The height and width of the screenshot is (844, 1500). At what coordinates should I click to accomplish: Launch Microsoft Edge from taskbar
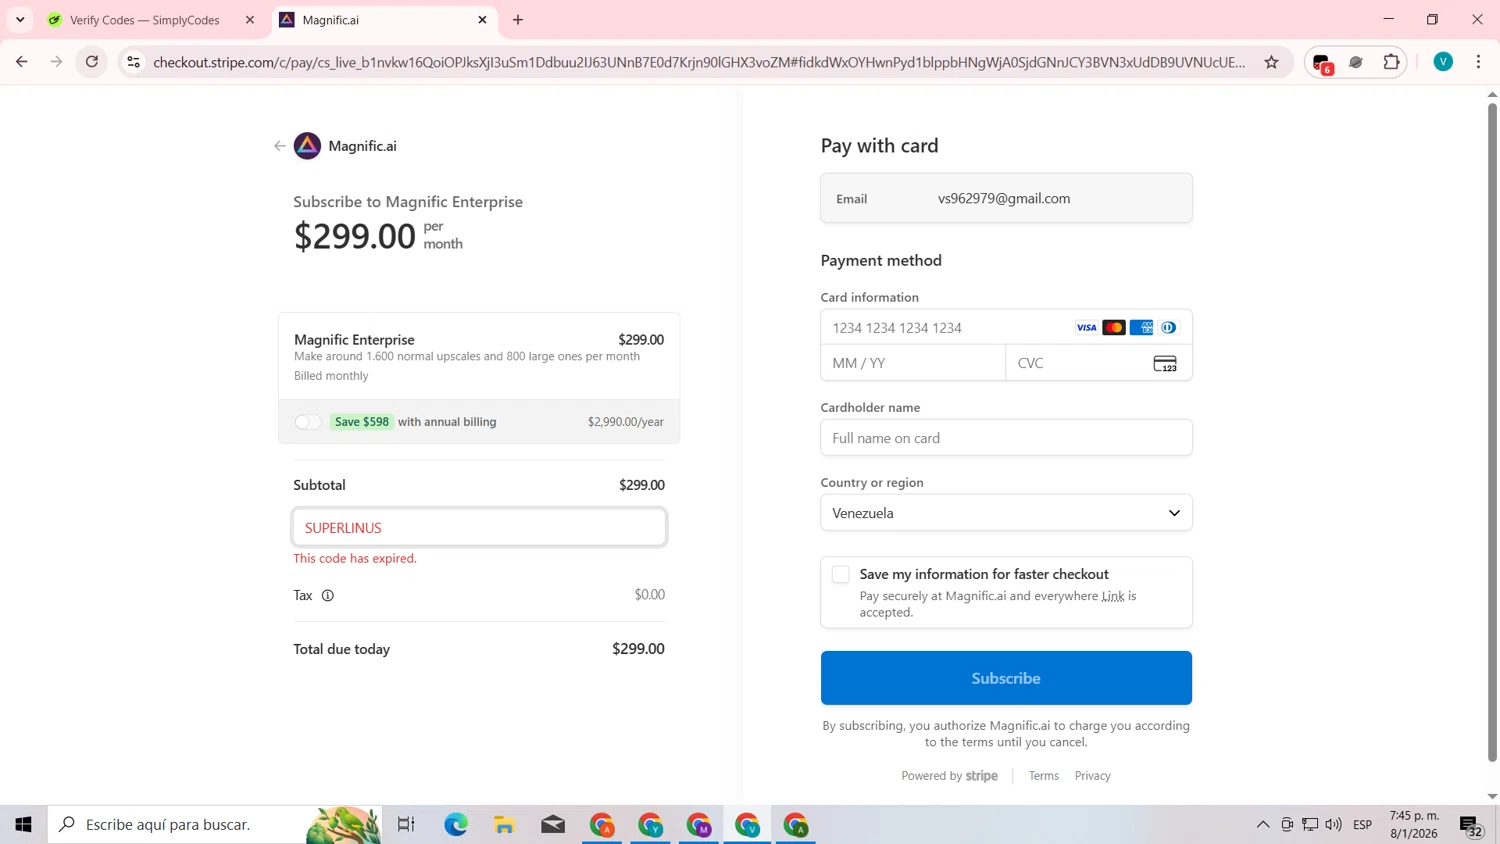(x=456, y=825)
